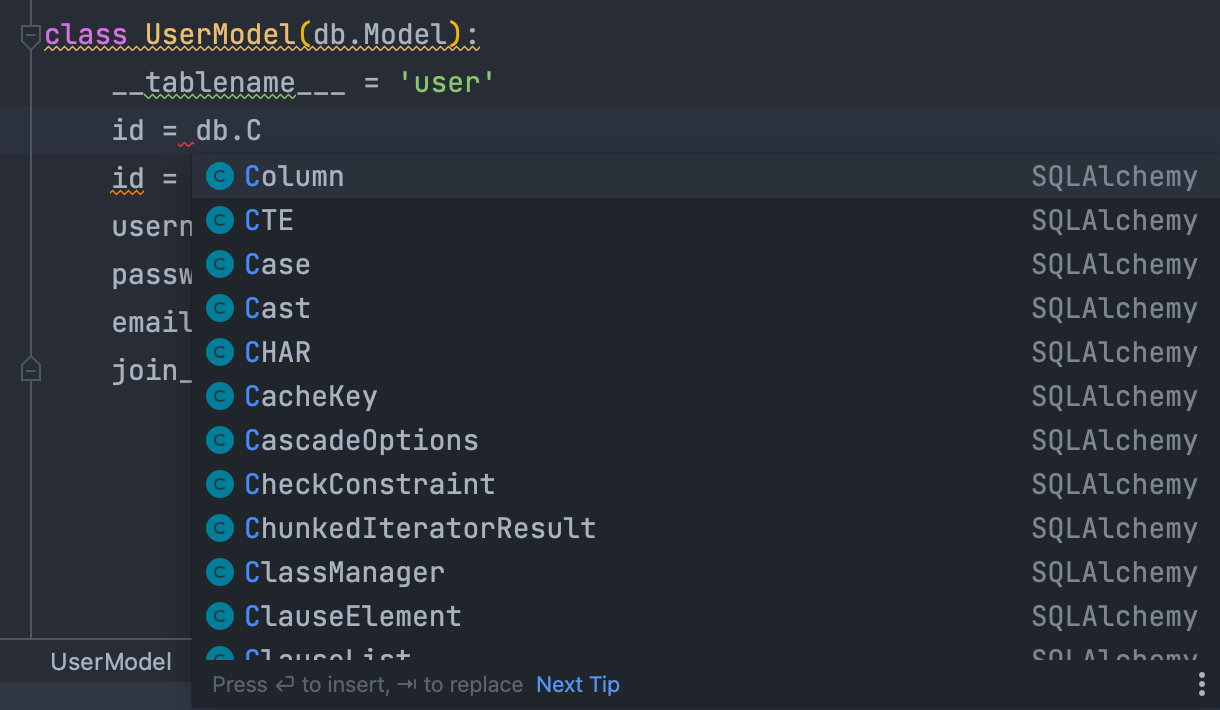
Task: Choose the CheckConstraint completion entry
Action: 369,484
